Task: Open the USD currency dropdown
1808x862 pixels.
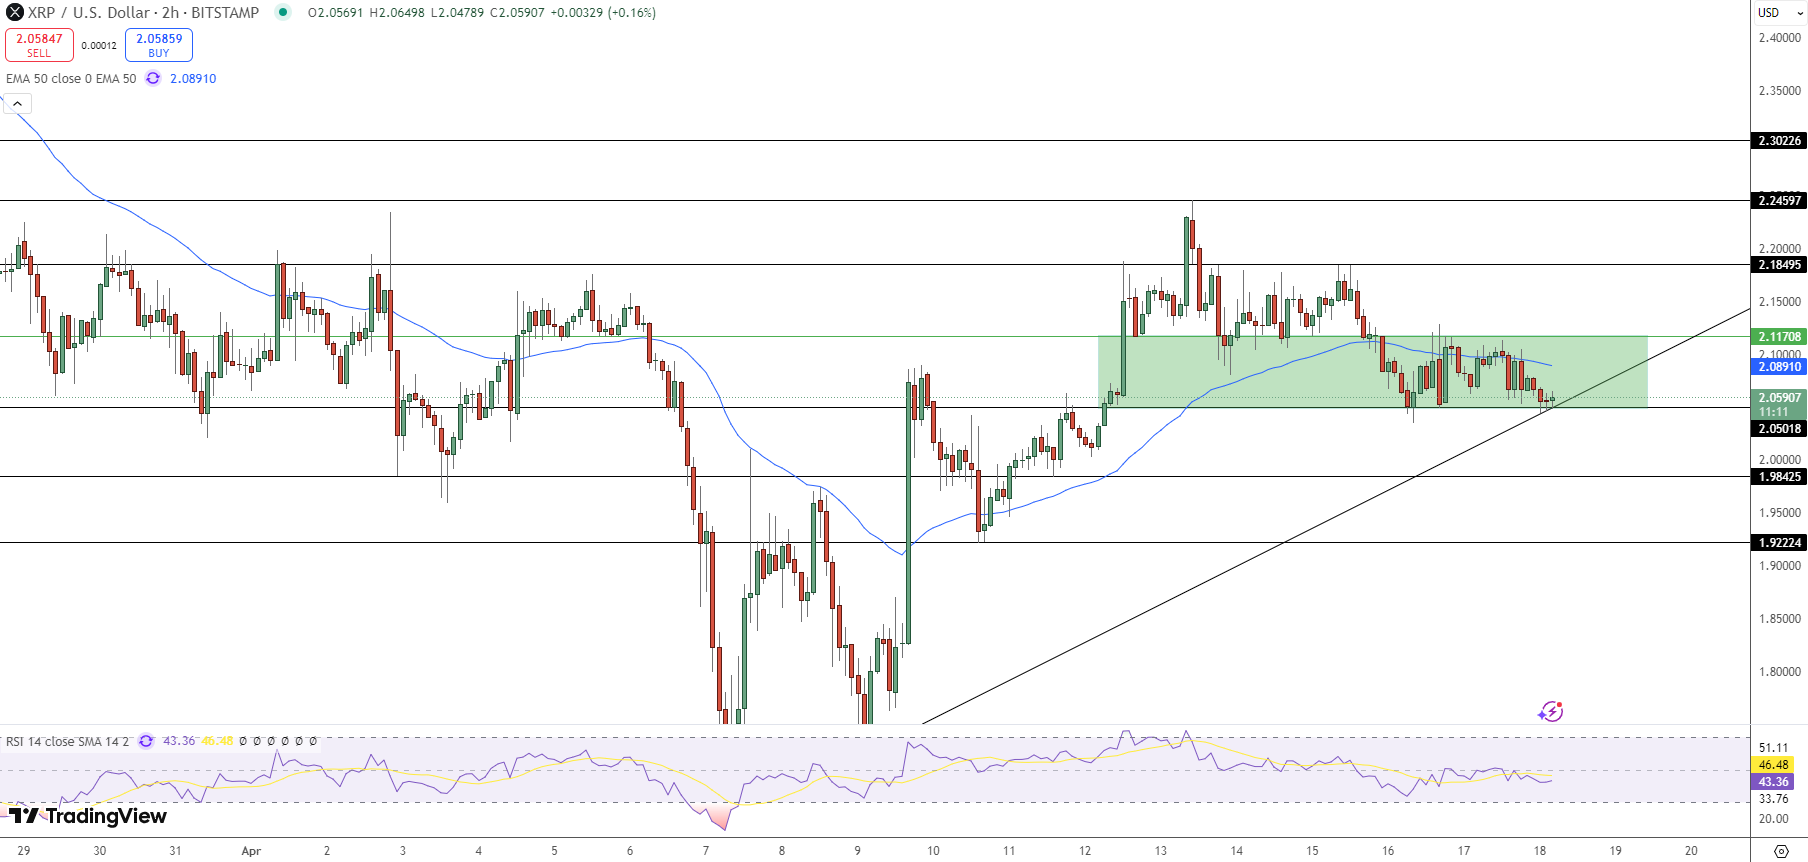Action: (x=1778, y=13)
